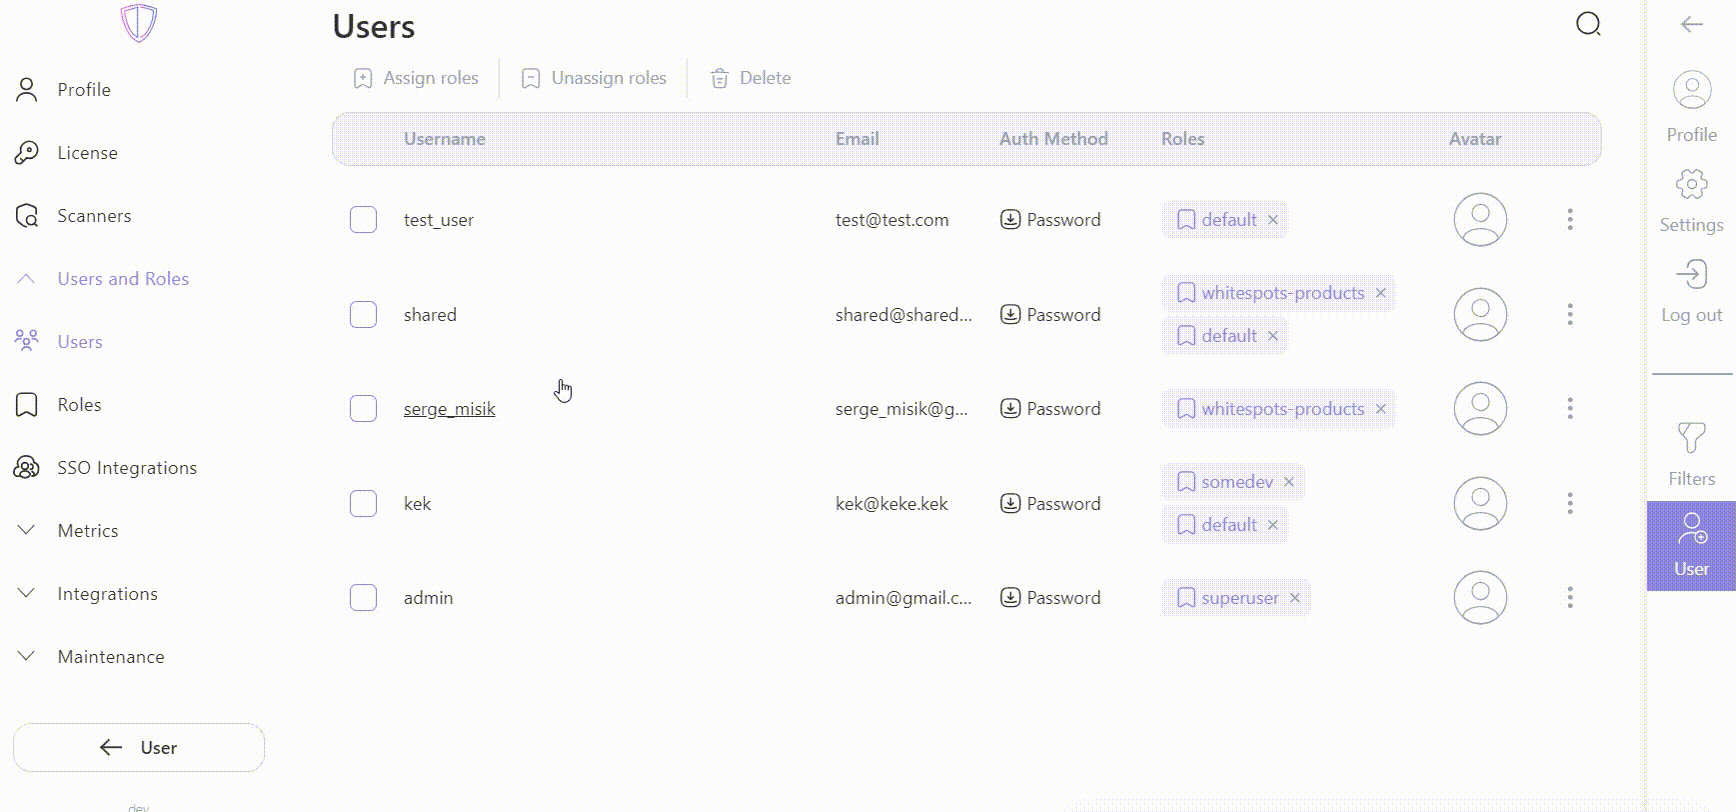Open SSO Integrations in sidebar
The width and height of the screenshot is (1736, 812).
[x=126, y=468]
